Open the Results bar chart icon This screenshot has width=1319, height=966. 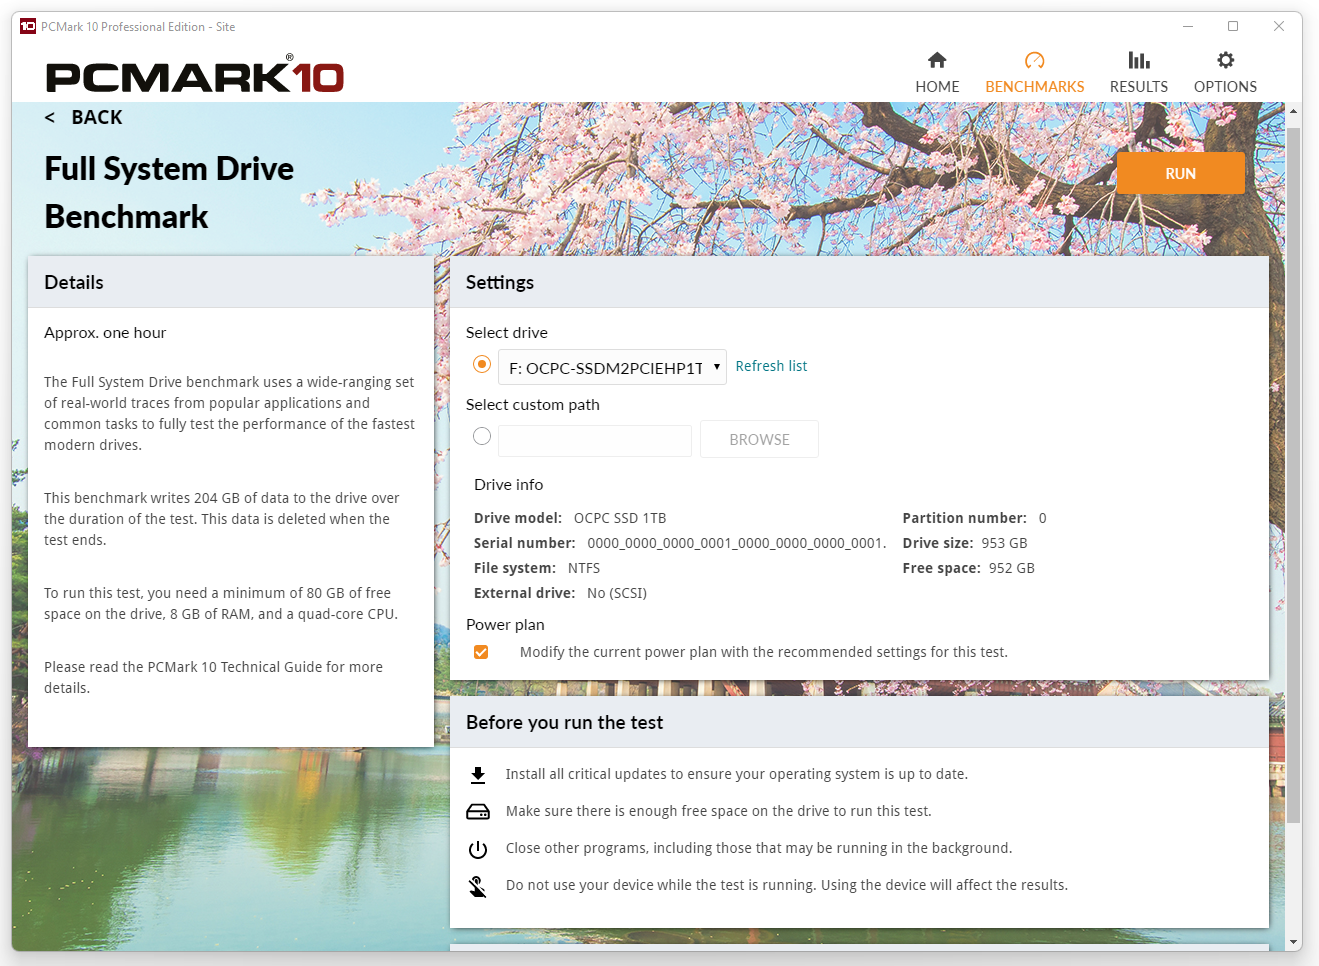[1139, 60]
